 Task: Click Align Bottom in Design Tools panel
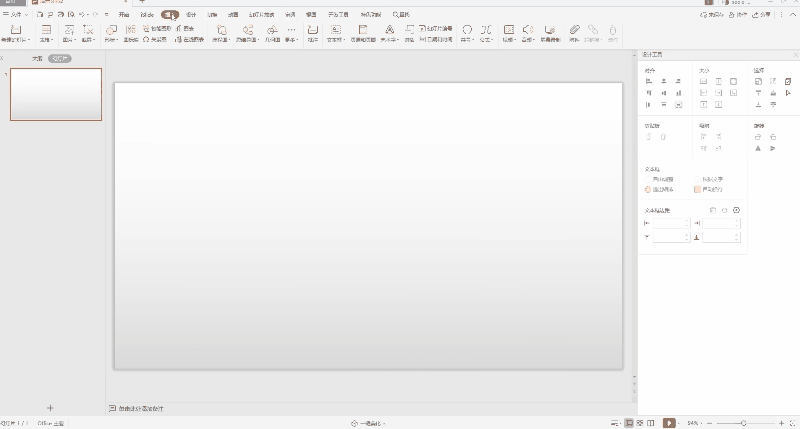pyautogui.click(x=678, y=93)
